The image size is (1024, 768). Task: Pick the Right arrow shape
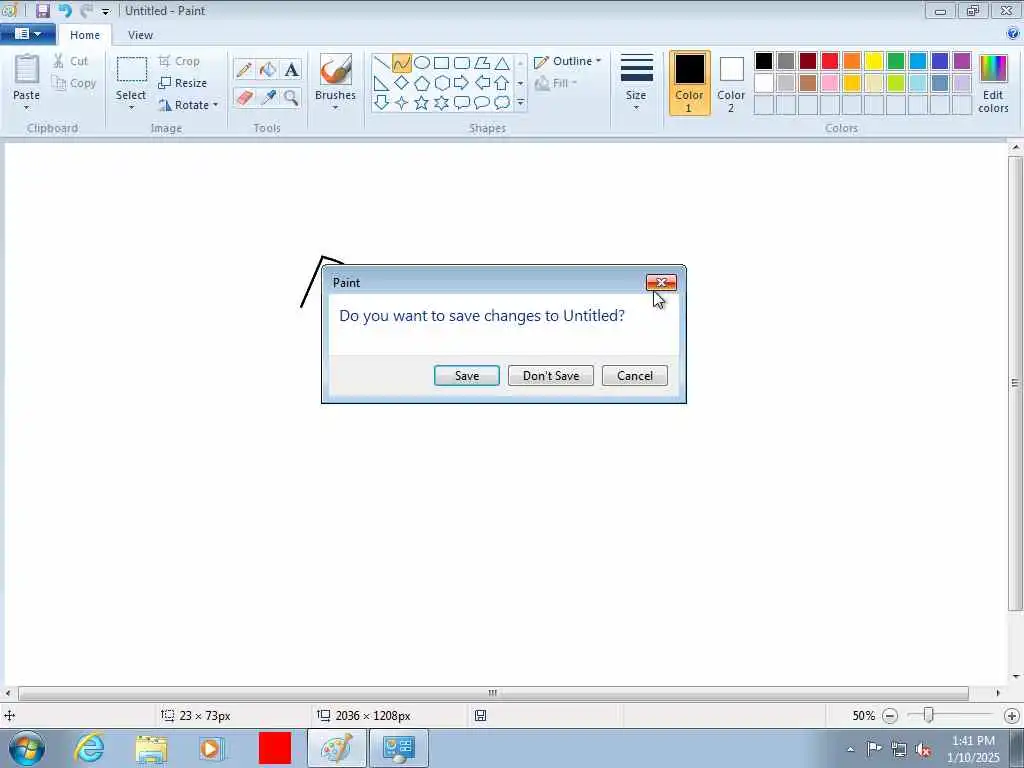click(462, 83)
